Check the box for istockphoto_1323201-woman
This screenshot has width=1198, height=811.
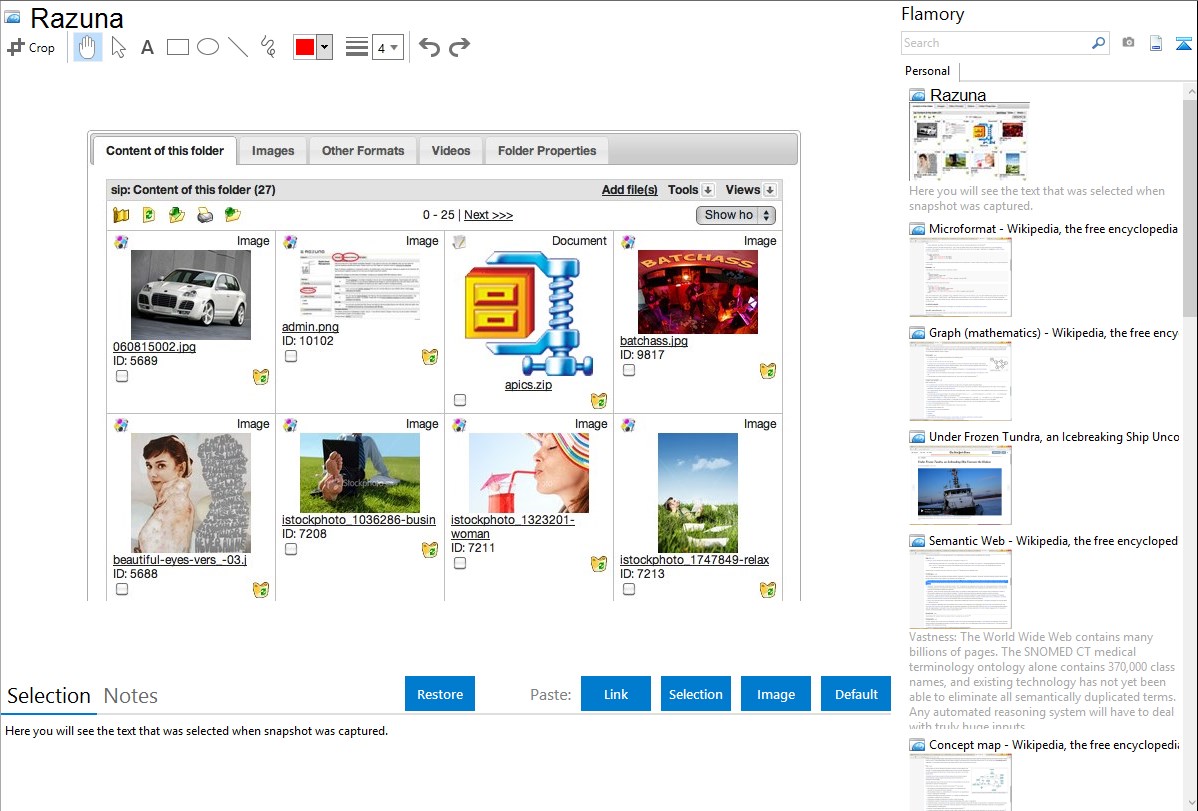pyautogui.click(x=459, y=563)
